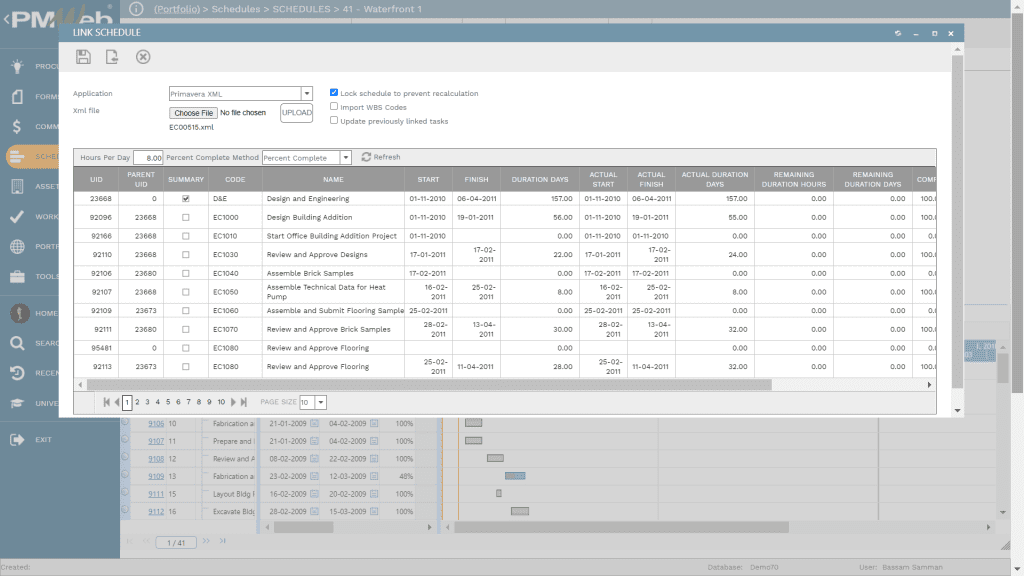Click the Hours Per Day input field
1024x576 pixels.
[148, 157]
